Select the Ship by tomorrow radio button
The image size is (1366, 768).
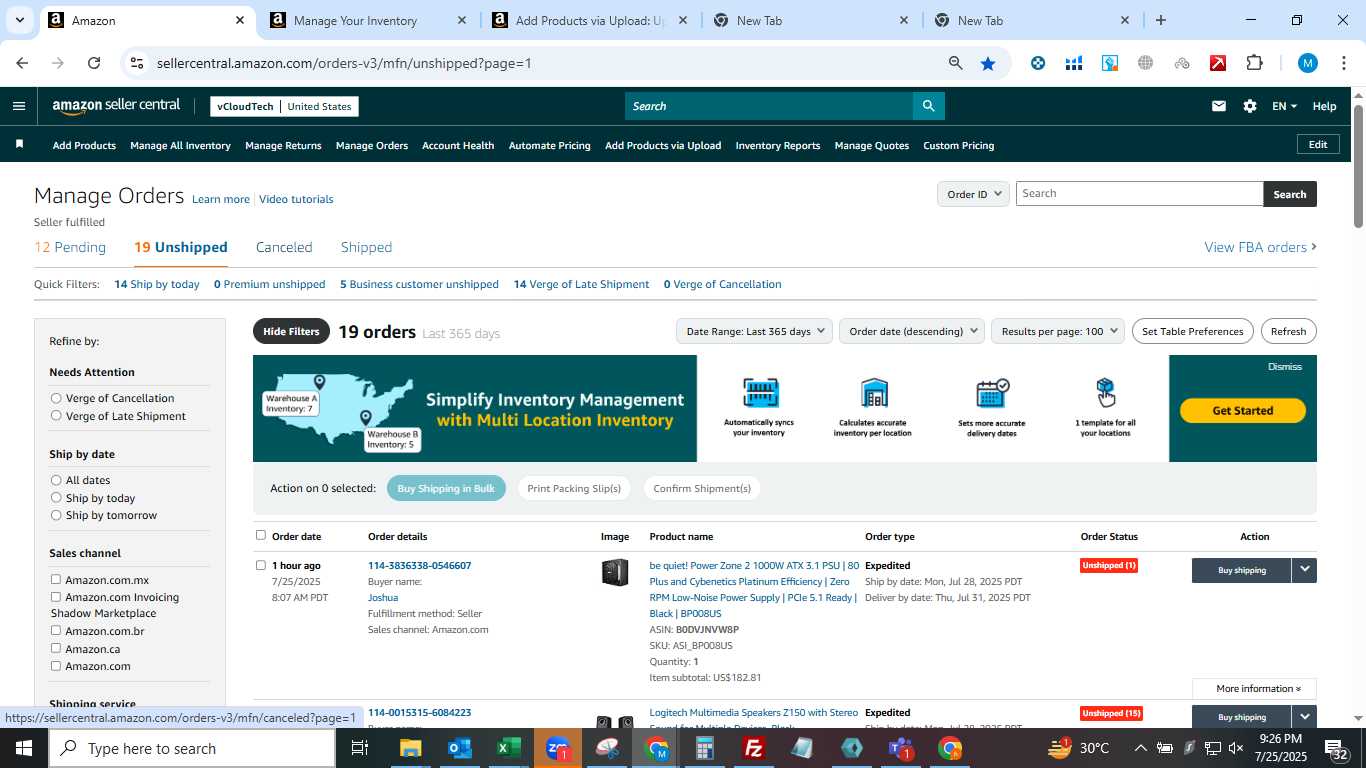56,515
